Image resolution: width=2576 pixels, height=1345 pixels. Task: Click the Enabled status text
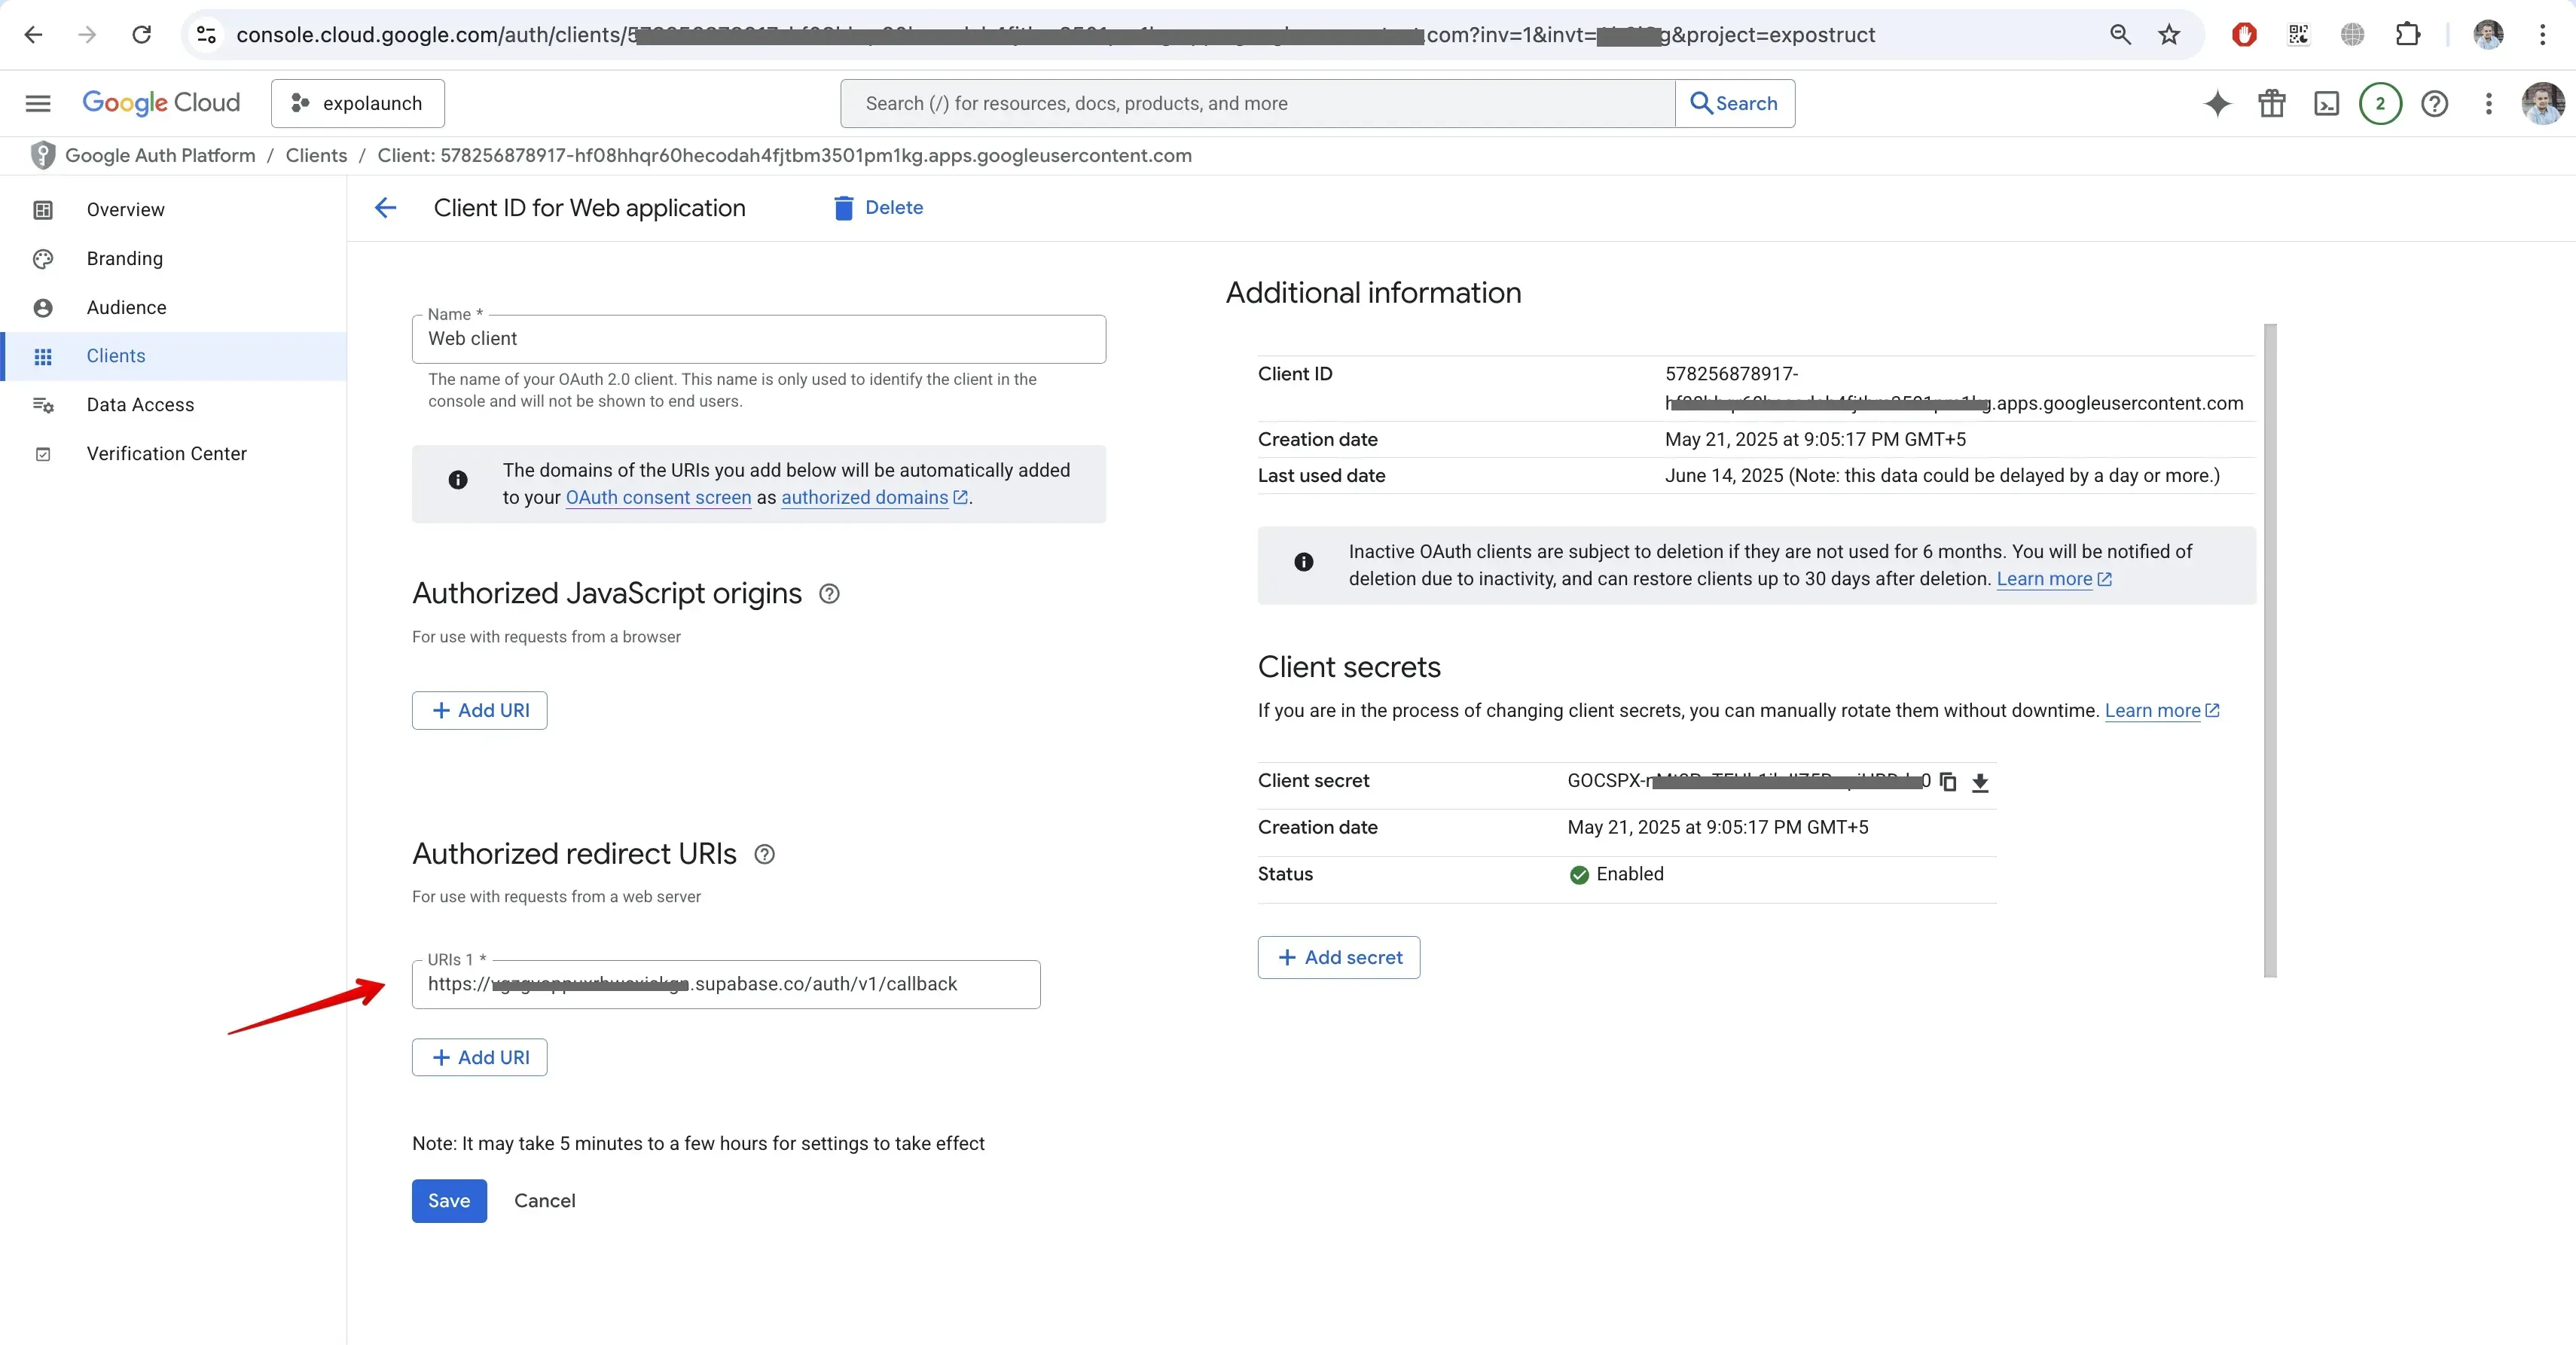(x=1630, y=874)
